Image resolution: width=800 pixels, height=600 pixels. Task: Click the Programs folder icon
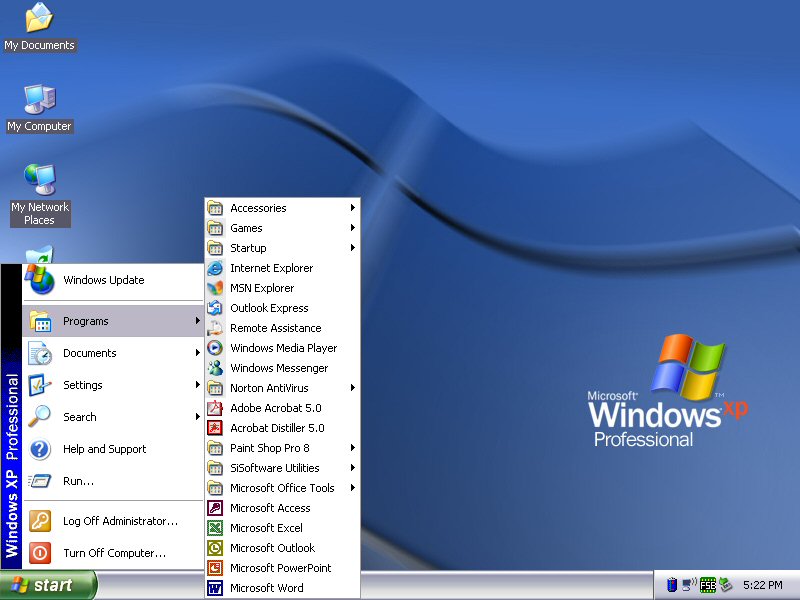click(x=40, y=321)
